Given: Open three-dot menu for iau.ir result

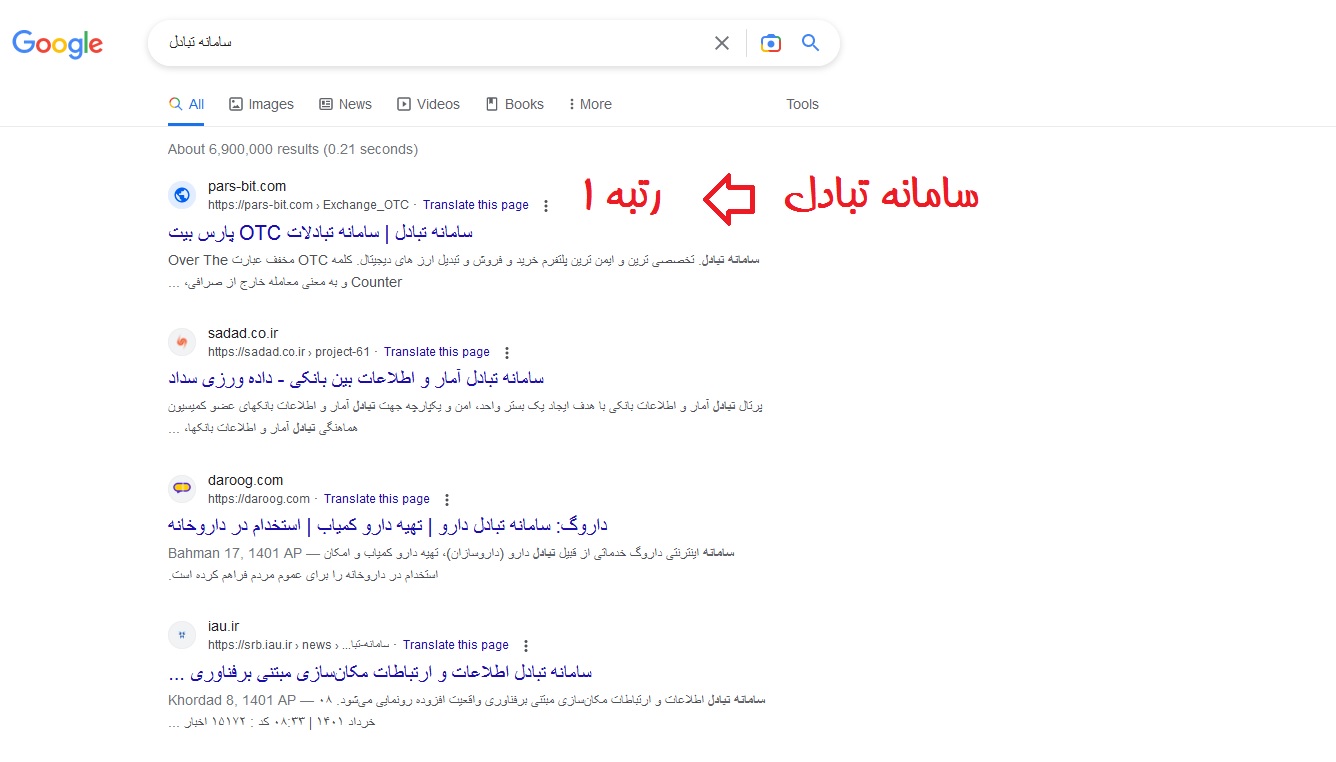Looking at the screenshot, I should coord(526,646).
